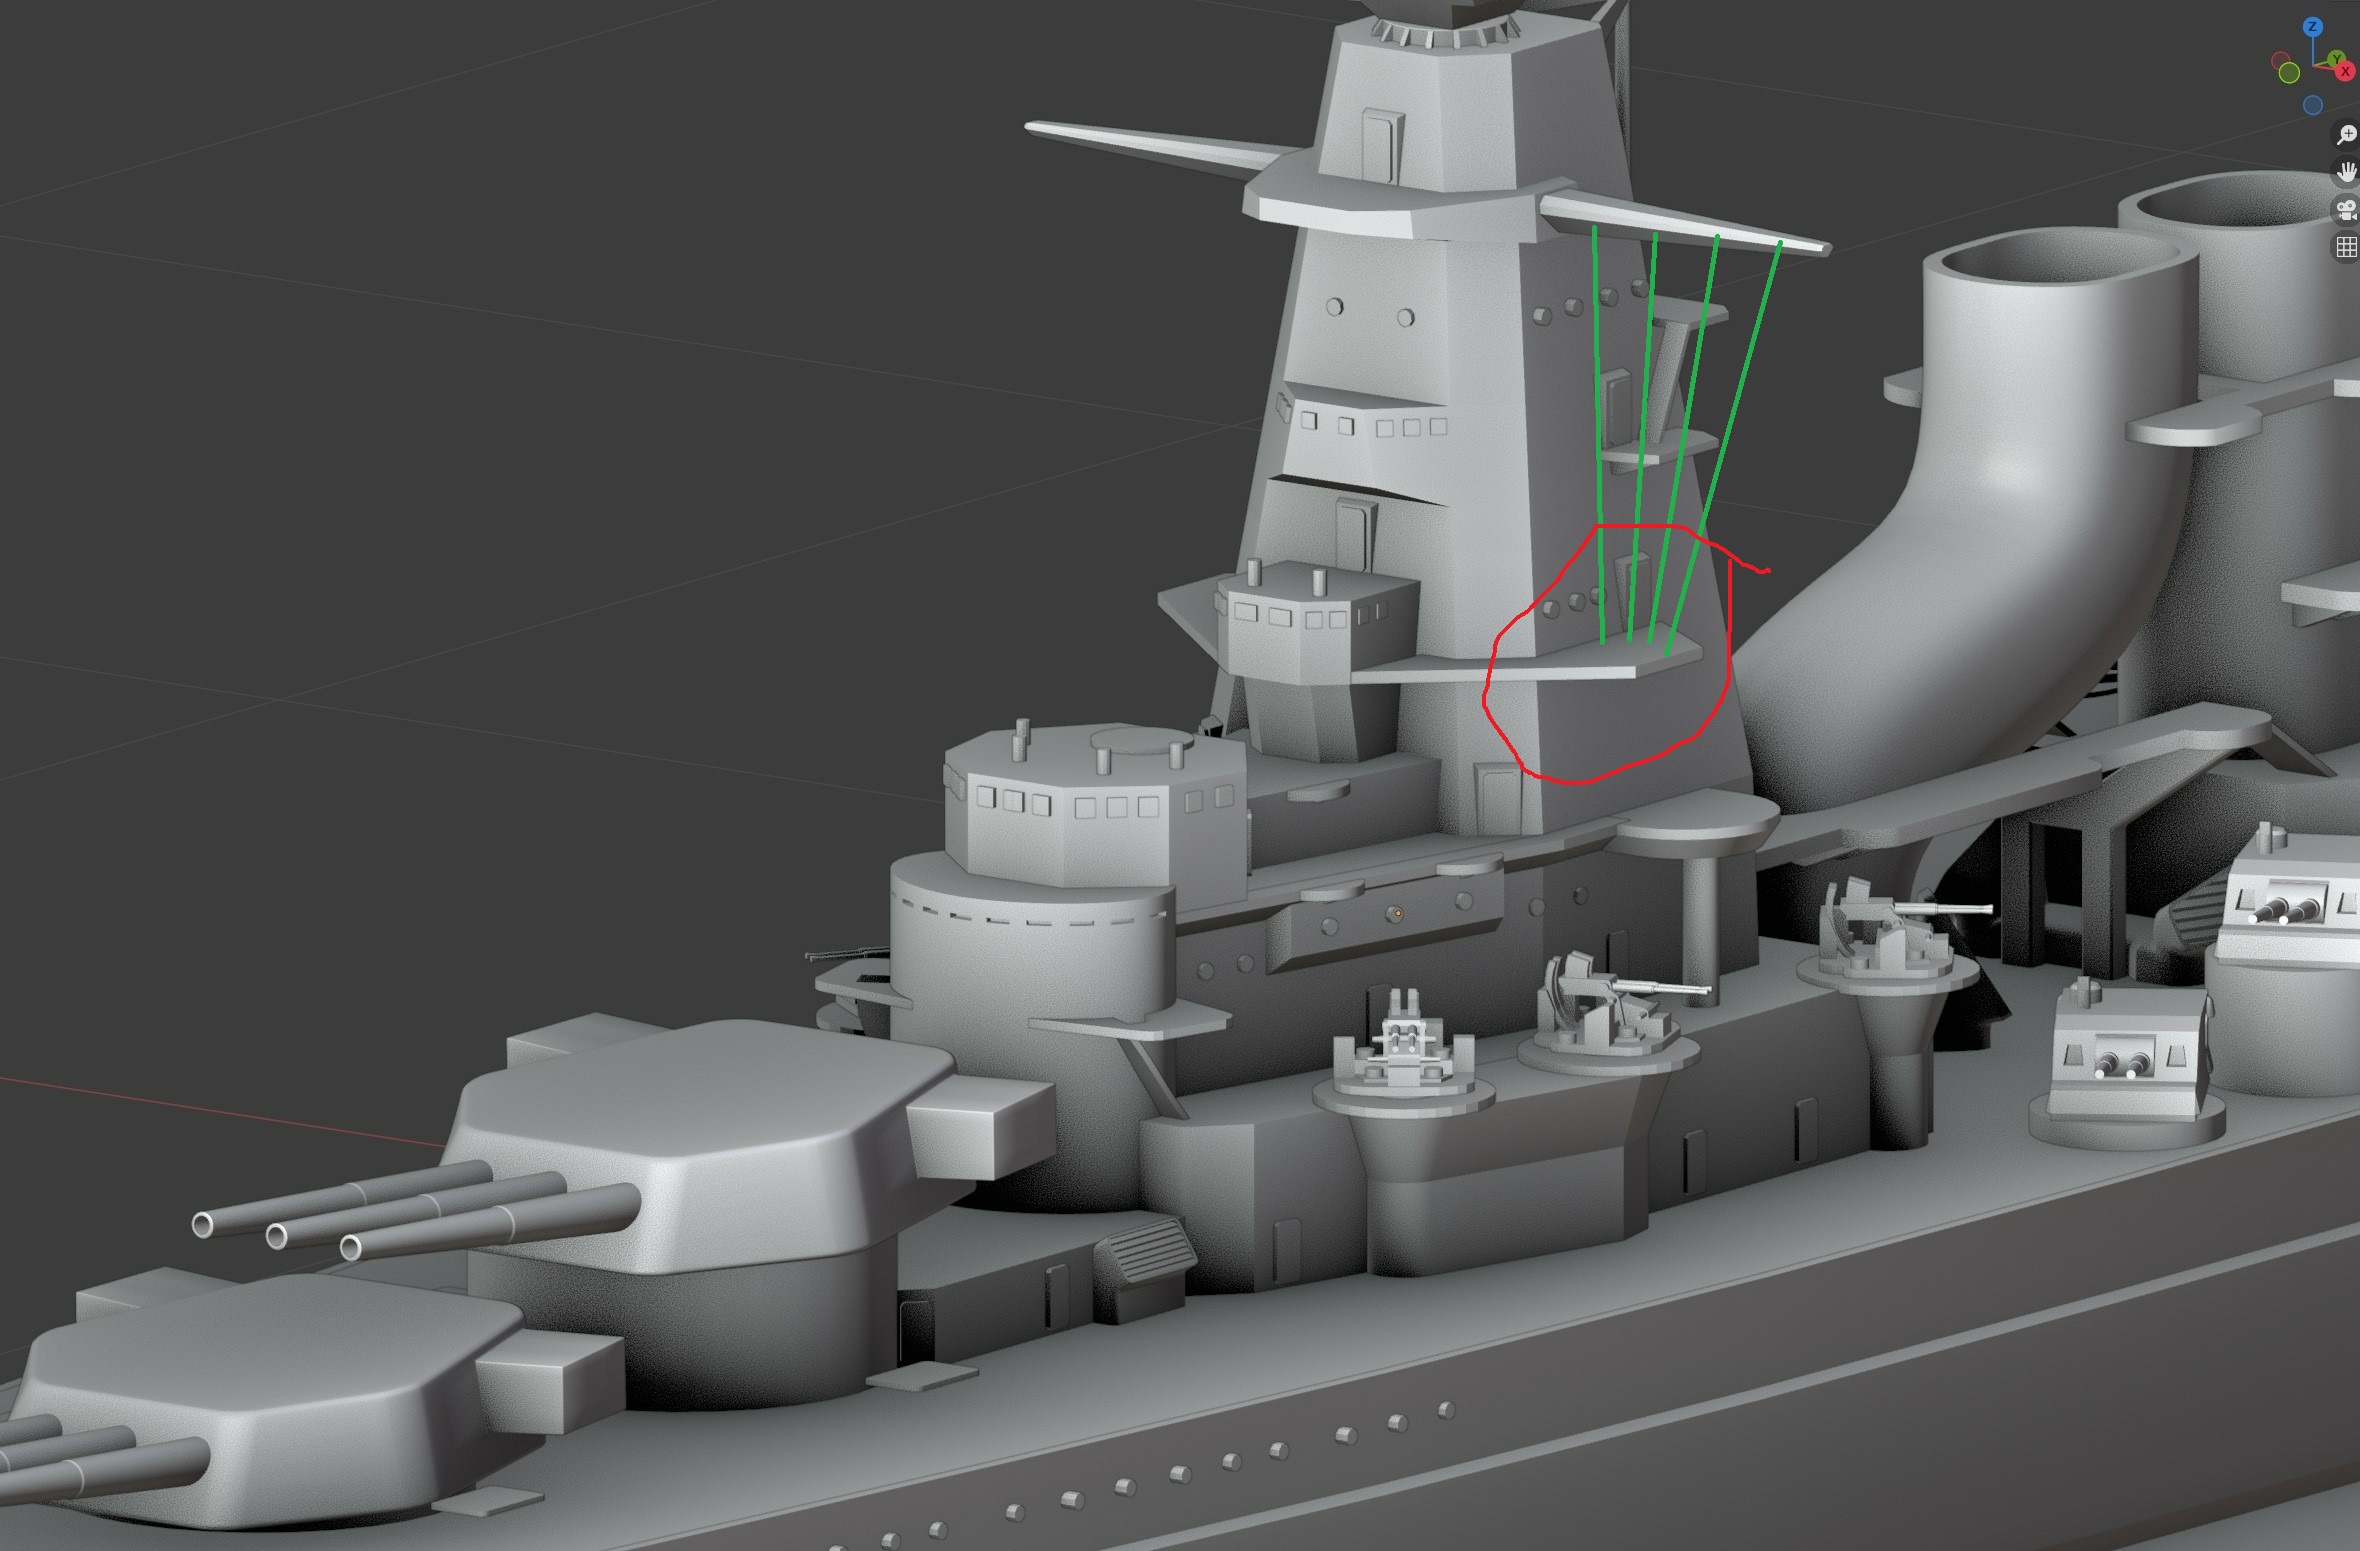2360x1551 pixels.
Task: Click the hand Pan view button
Action: click(2345, 172)
